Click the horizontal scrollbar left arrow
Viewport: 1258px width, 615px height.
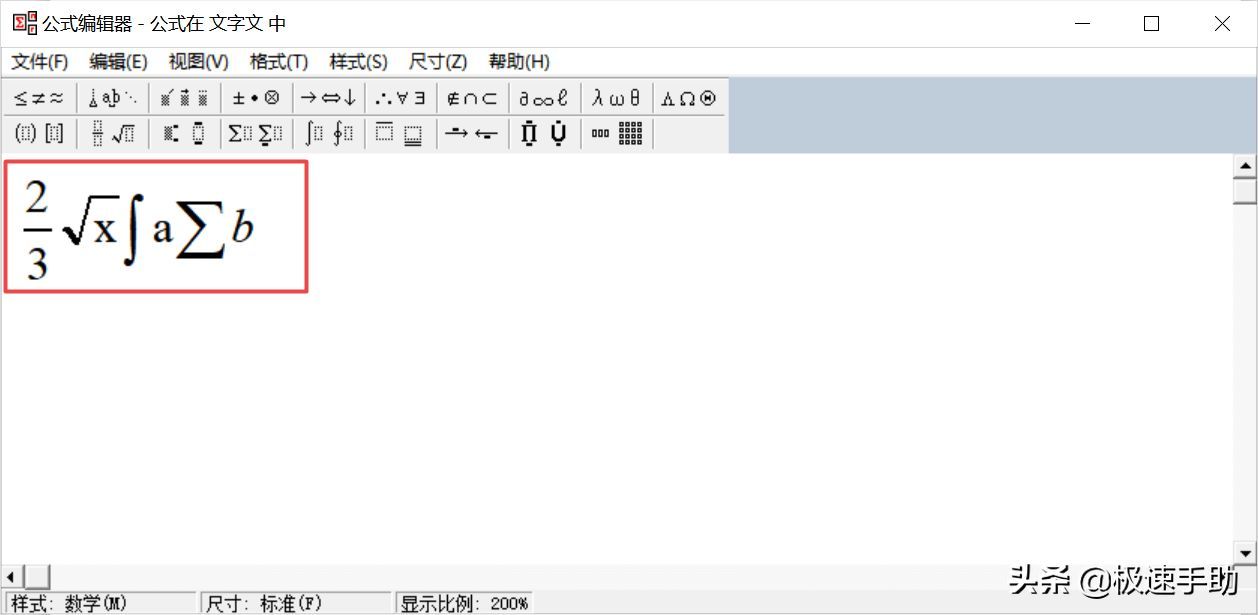click(11, 577)
